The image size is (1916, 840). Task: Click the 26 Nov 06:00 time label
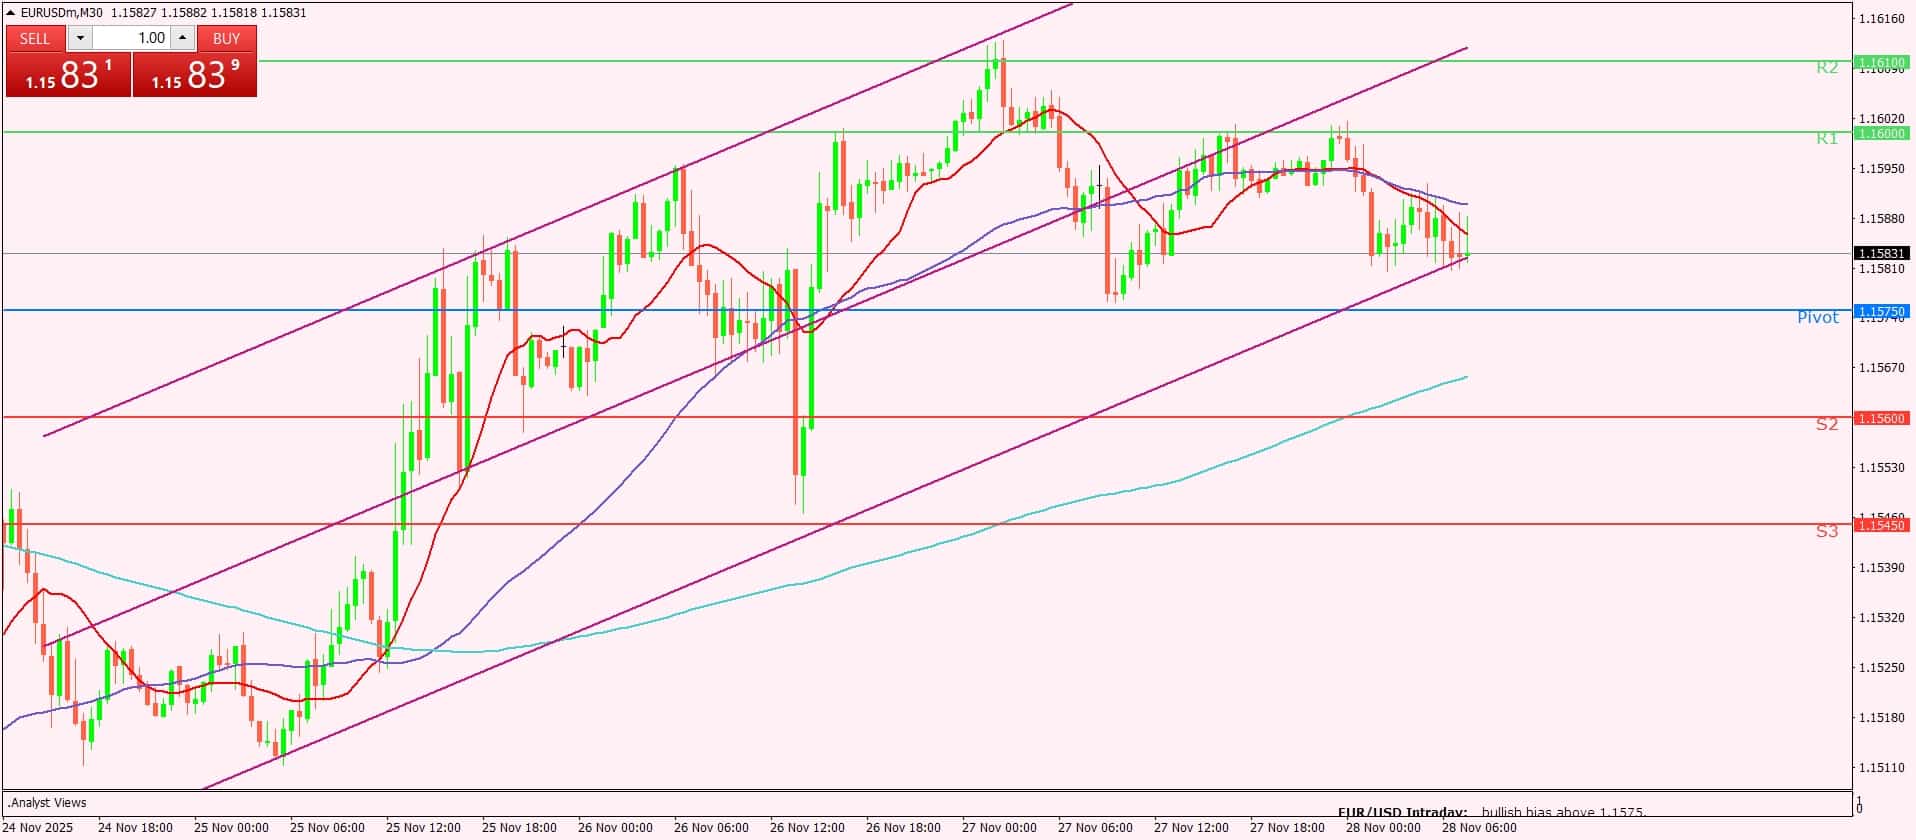(x=711, y=828)
